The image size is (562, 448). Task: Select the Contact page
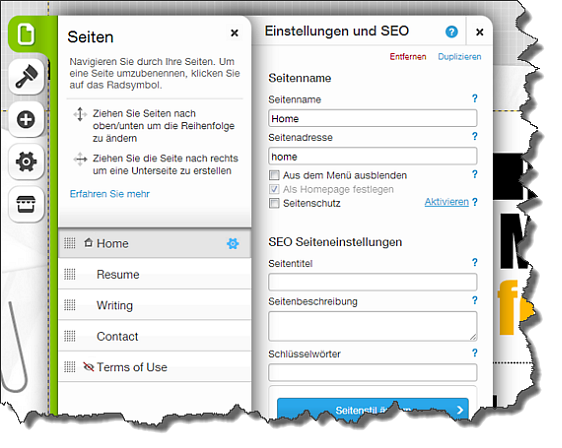[x=155, y=336]
